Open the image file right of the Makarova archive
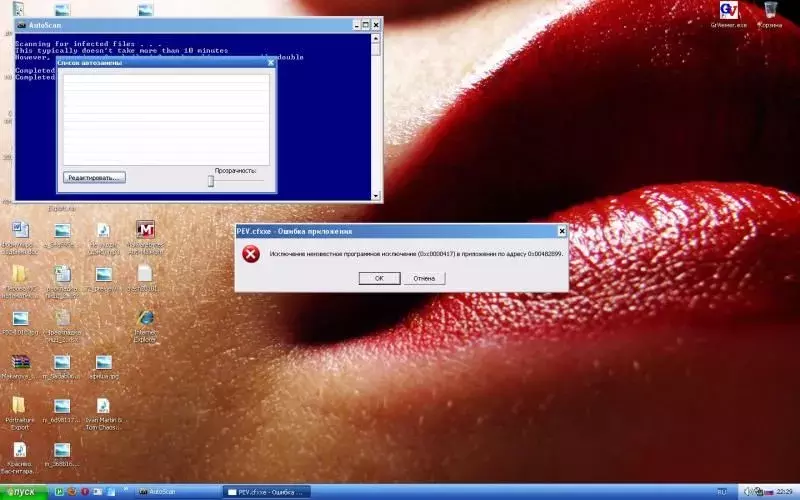 pyautogui.click(x=62, y=362)
